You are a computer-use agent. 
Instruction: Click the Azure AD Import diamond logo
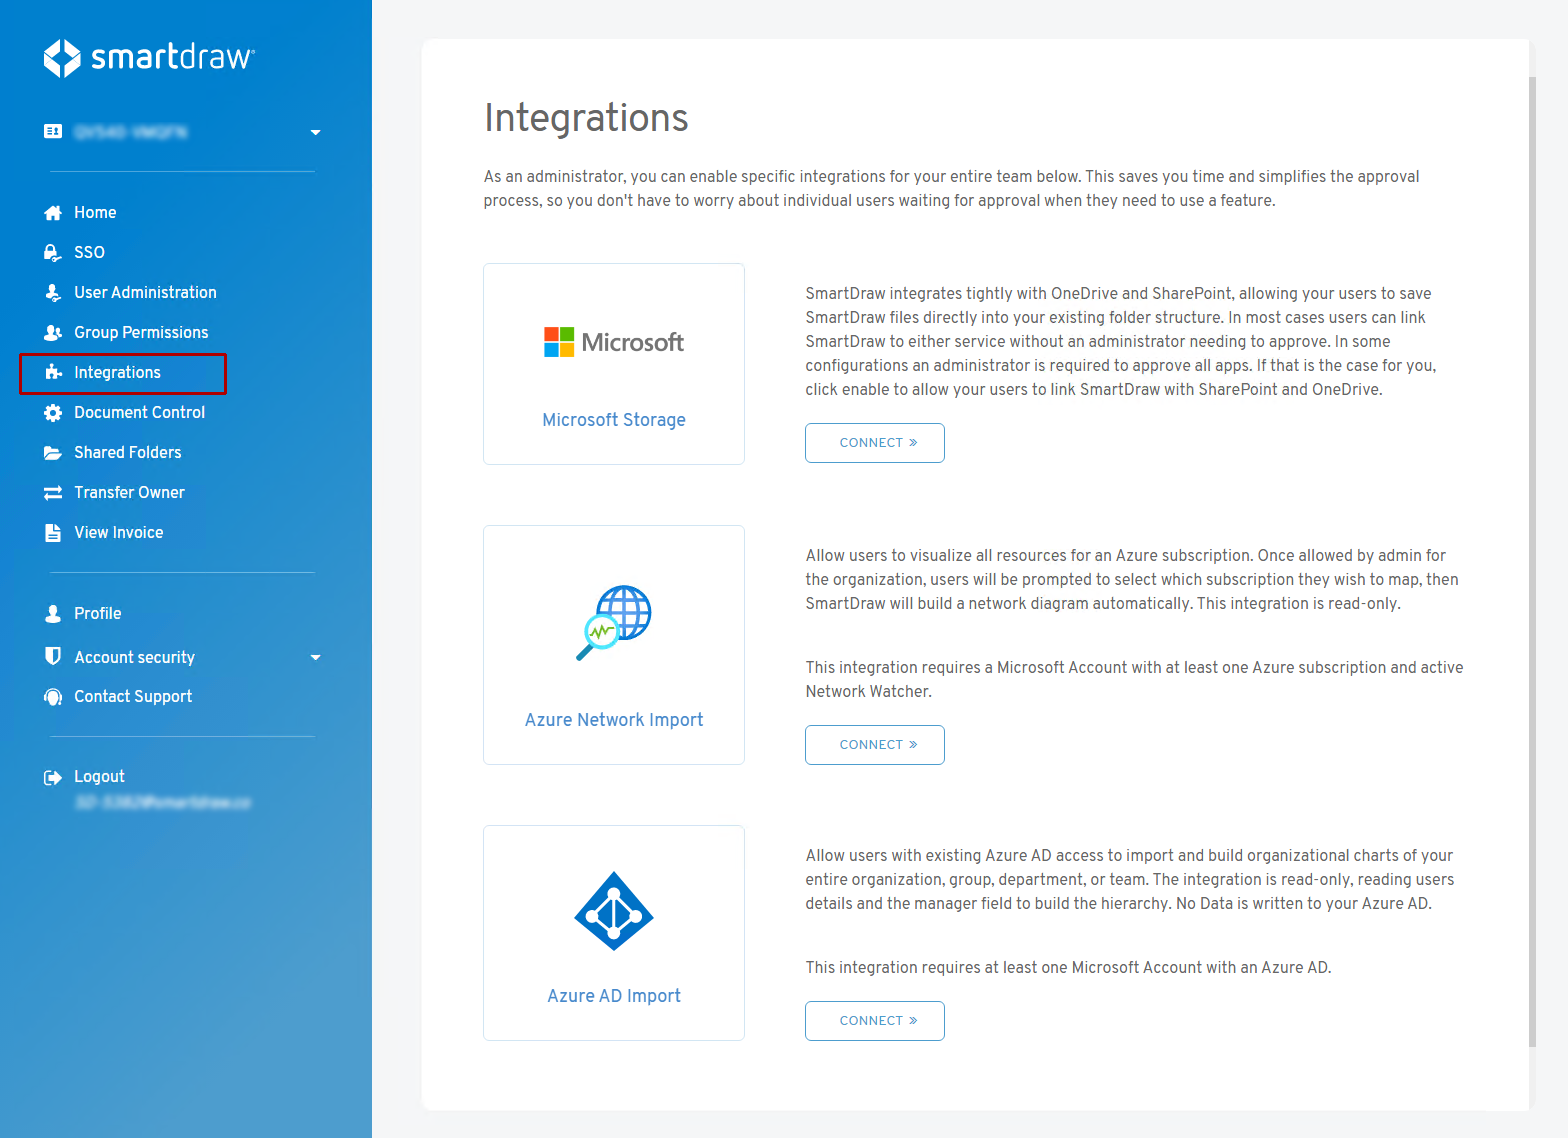[613, 911]
